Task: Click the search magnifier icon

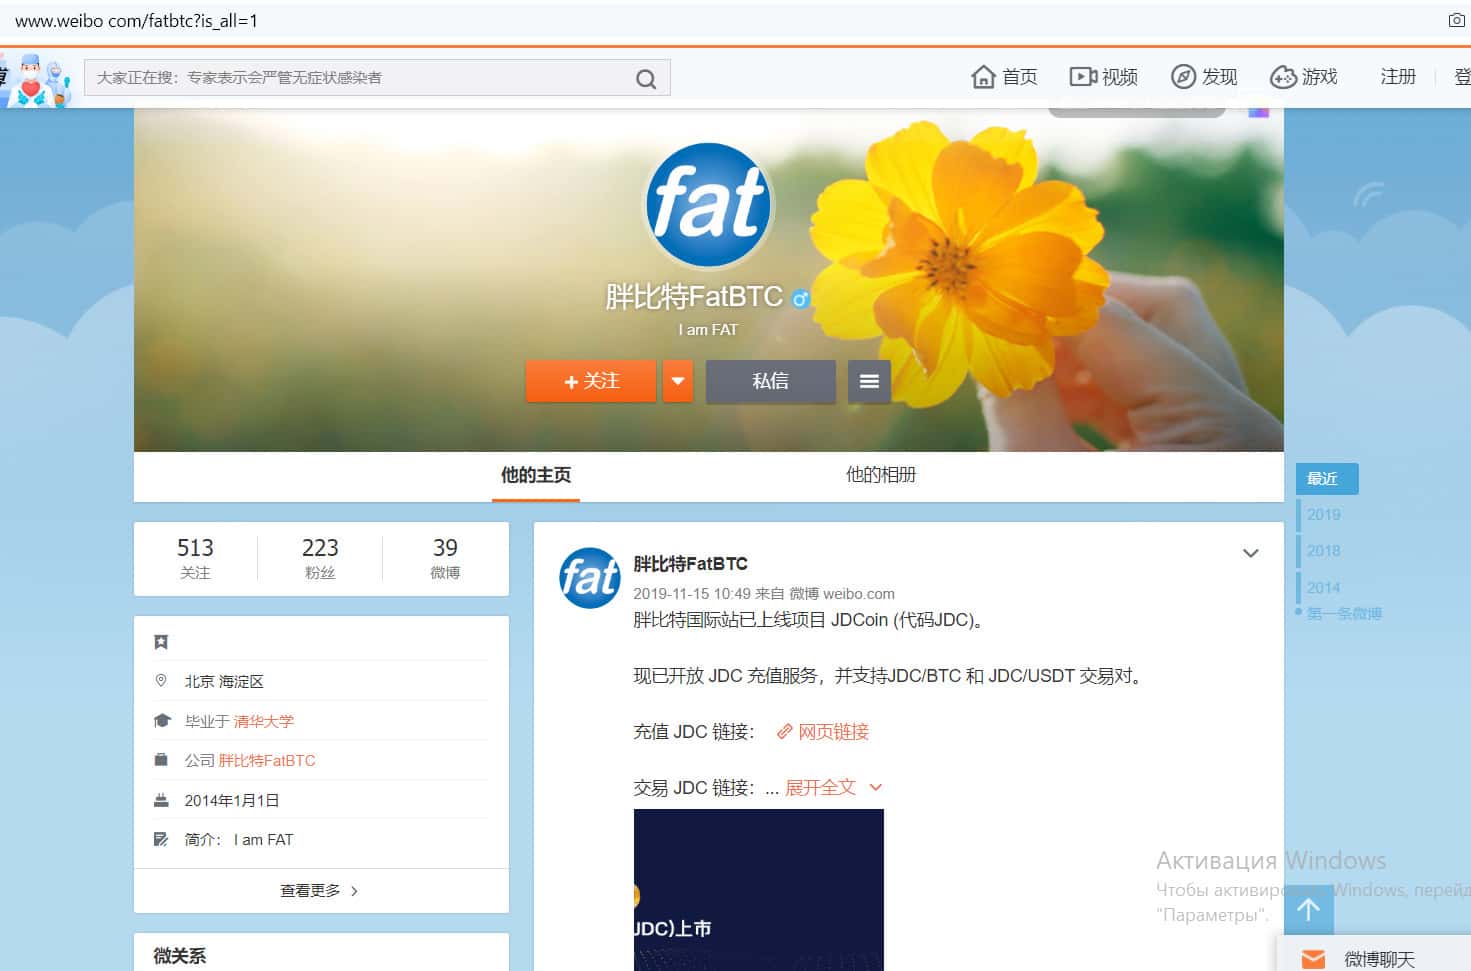Action: tap(646, 79)
